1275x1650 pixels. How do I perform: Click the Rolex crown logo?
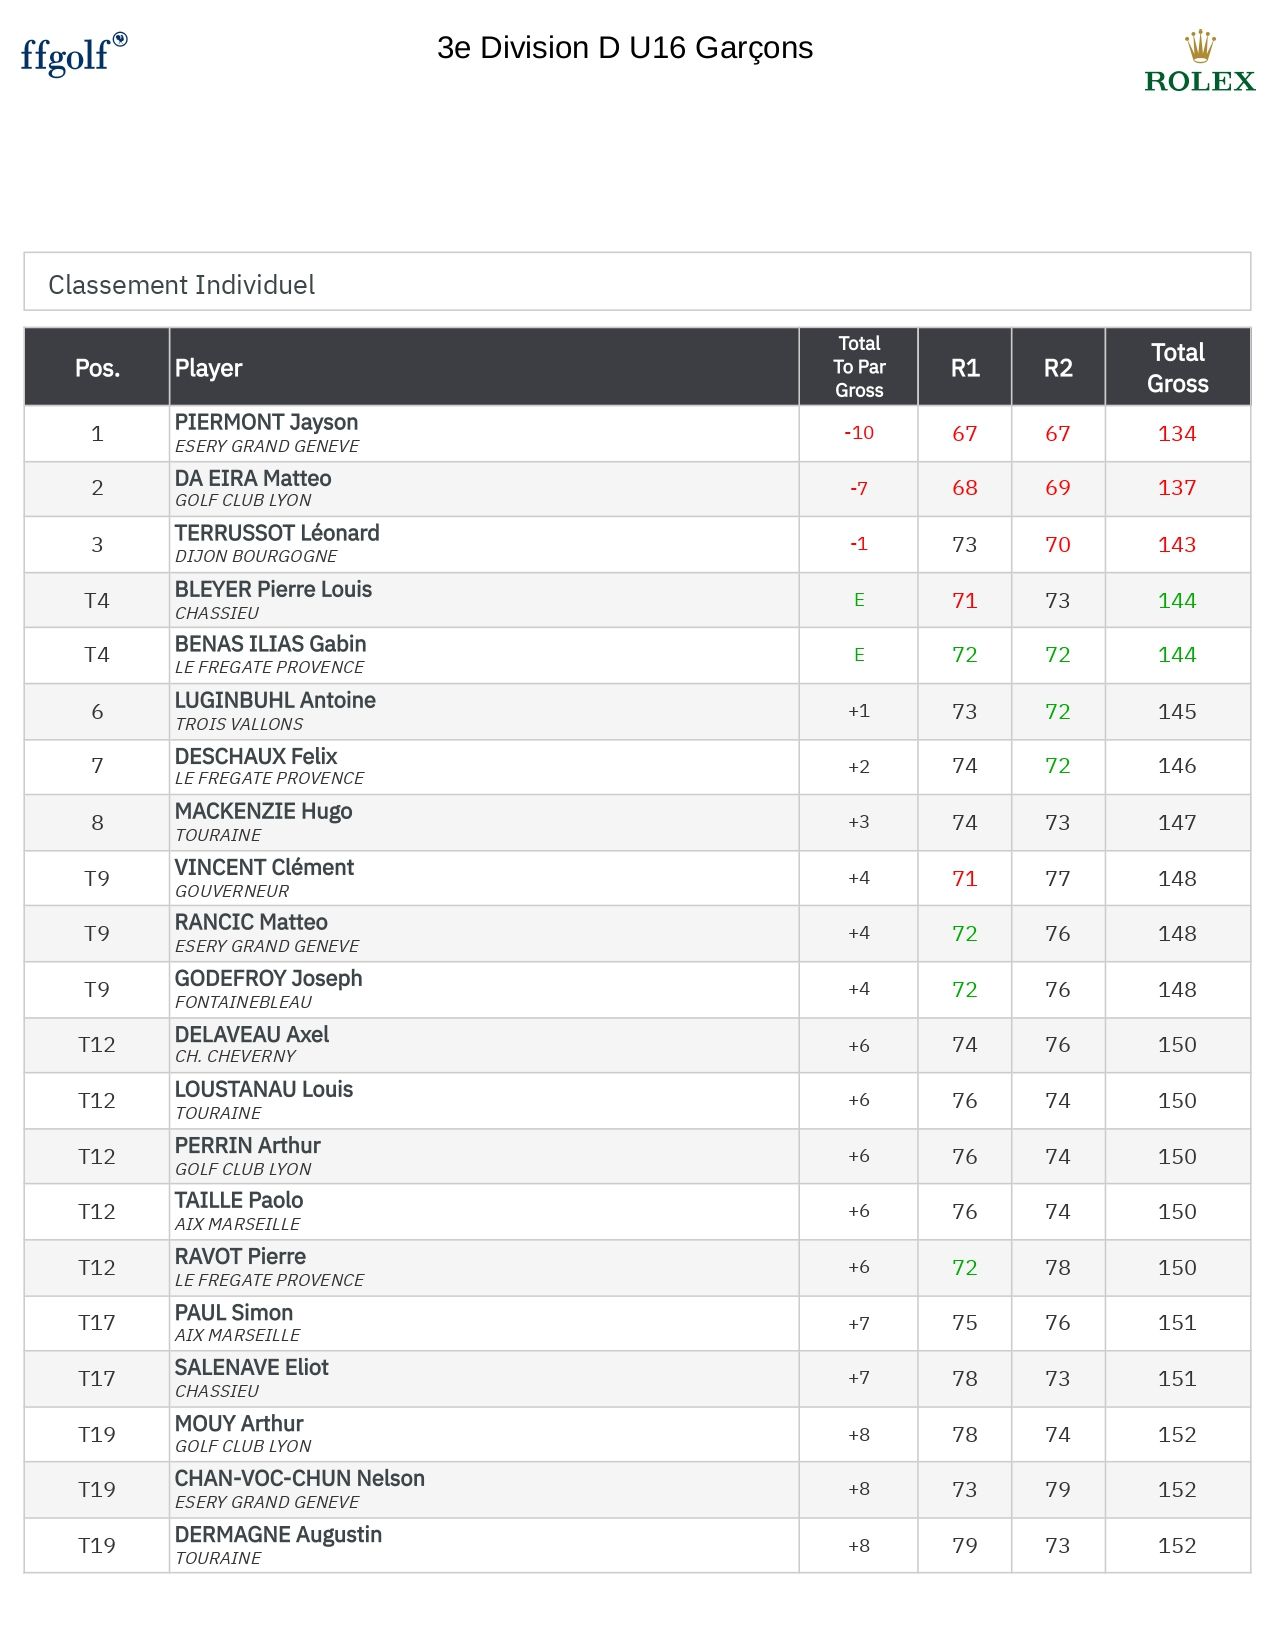click(1199, 62)
